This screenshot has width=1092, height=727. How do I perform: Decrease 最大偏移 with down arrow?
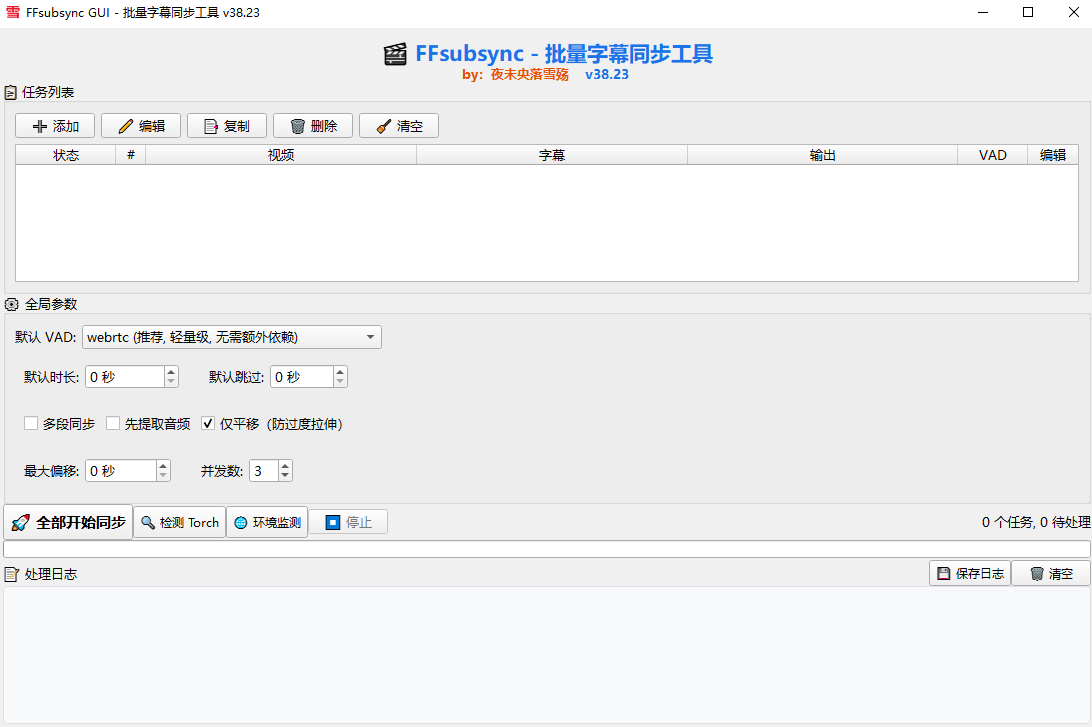(x=163, y=476)
